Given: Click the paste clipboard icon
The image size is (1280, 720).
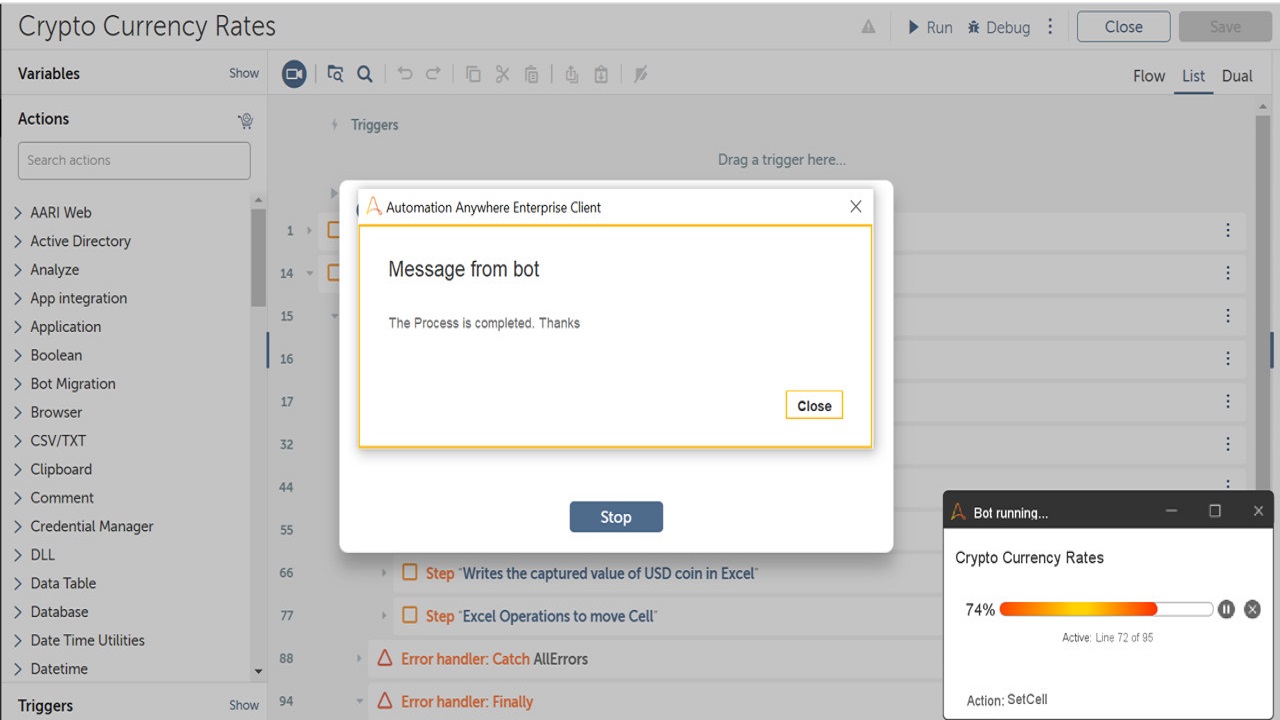Looking at the screenshot, I should click(x=532, y=74).
